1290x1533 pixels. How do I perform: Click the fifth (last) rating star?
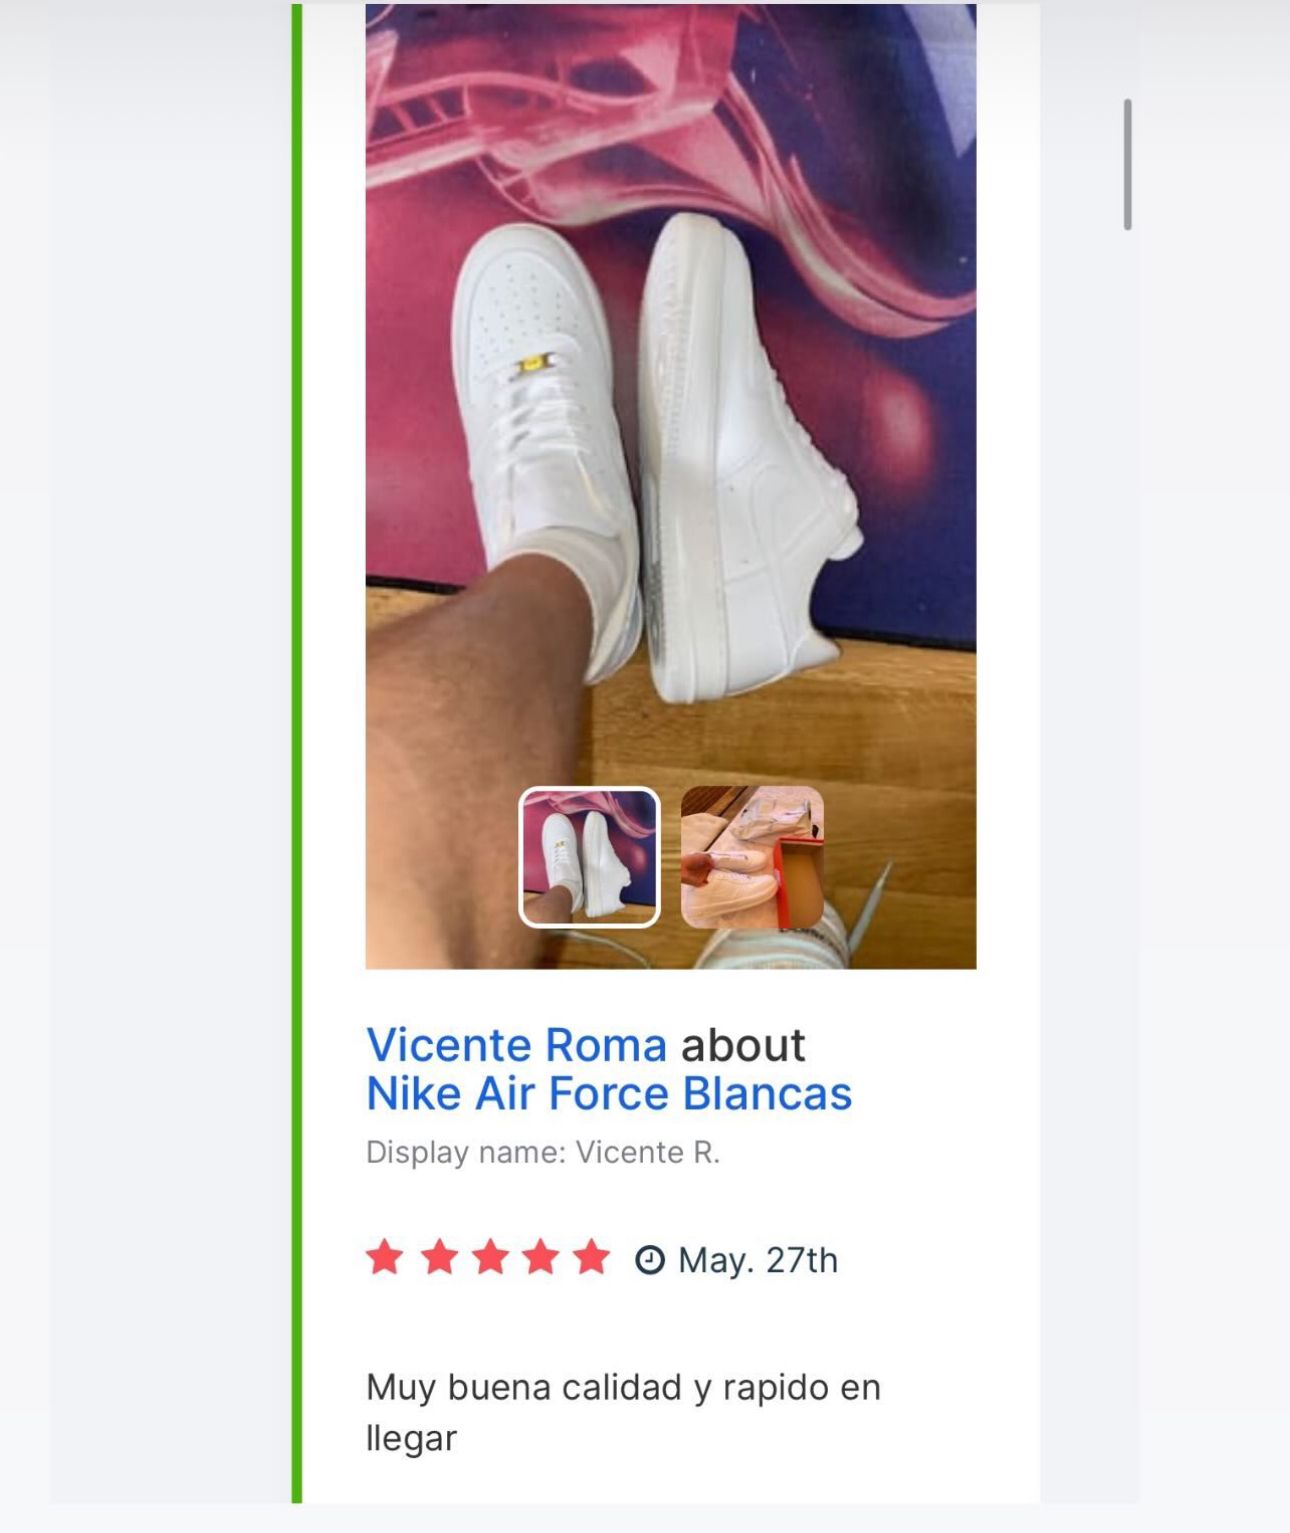(592, 1257)
